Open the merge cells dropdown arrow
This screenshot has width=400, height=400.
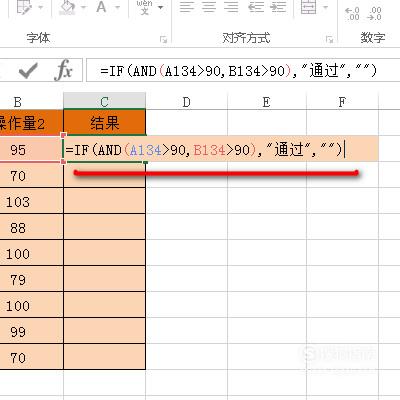326,7
